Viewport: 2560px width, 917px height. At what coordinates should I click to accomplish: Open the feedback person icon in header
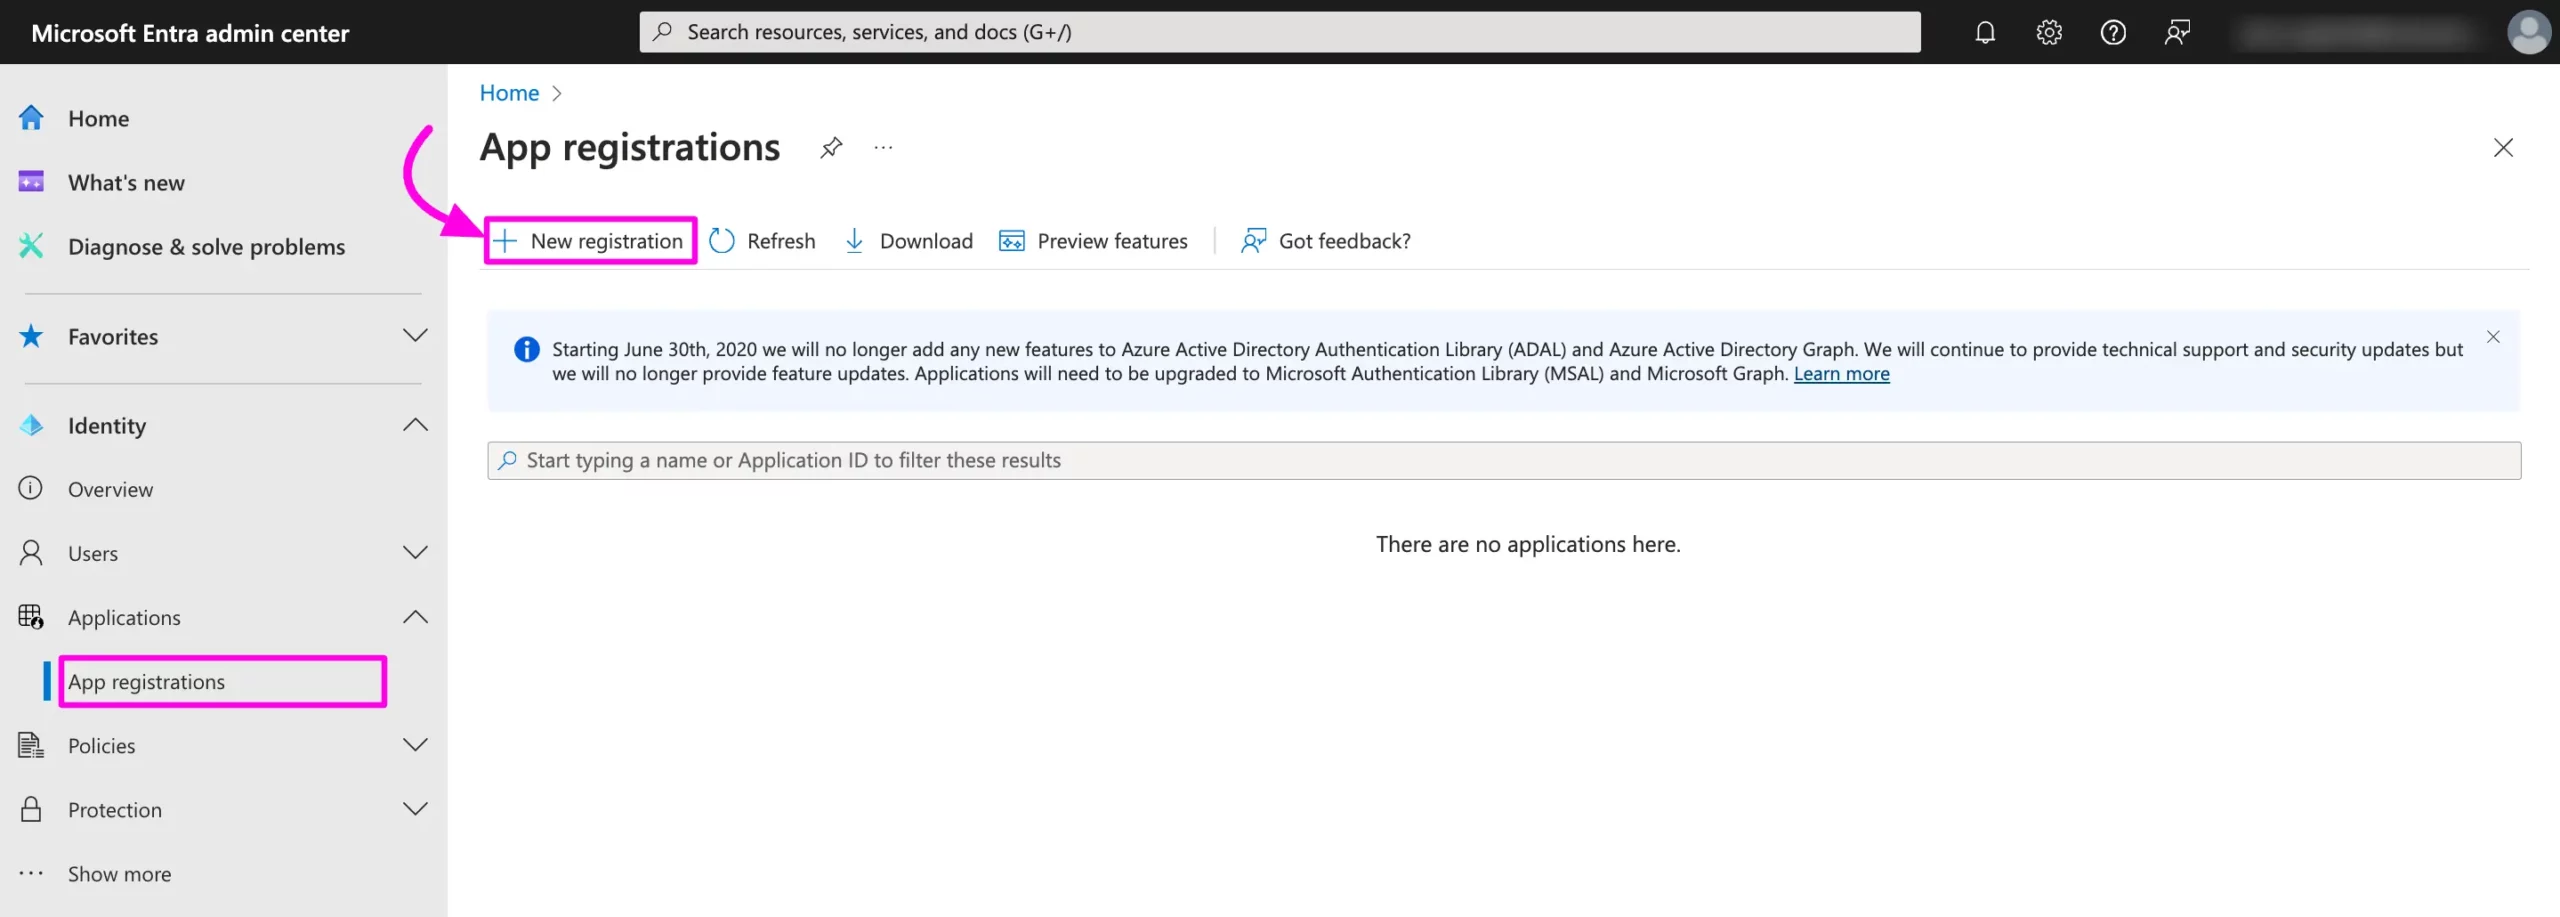tap(2177, 32)
